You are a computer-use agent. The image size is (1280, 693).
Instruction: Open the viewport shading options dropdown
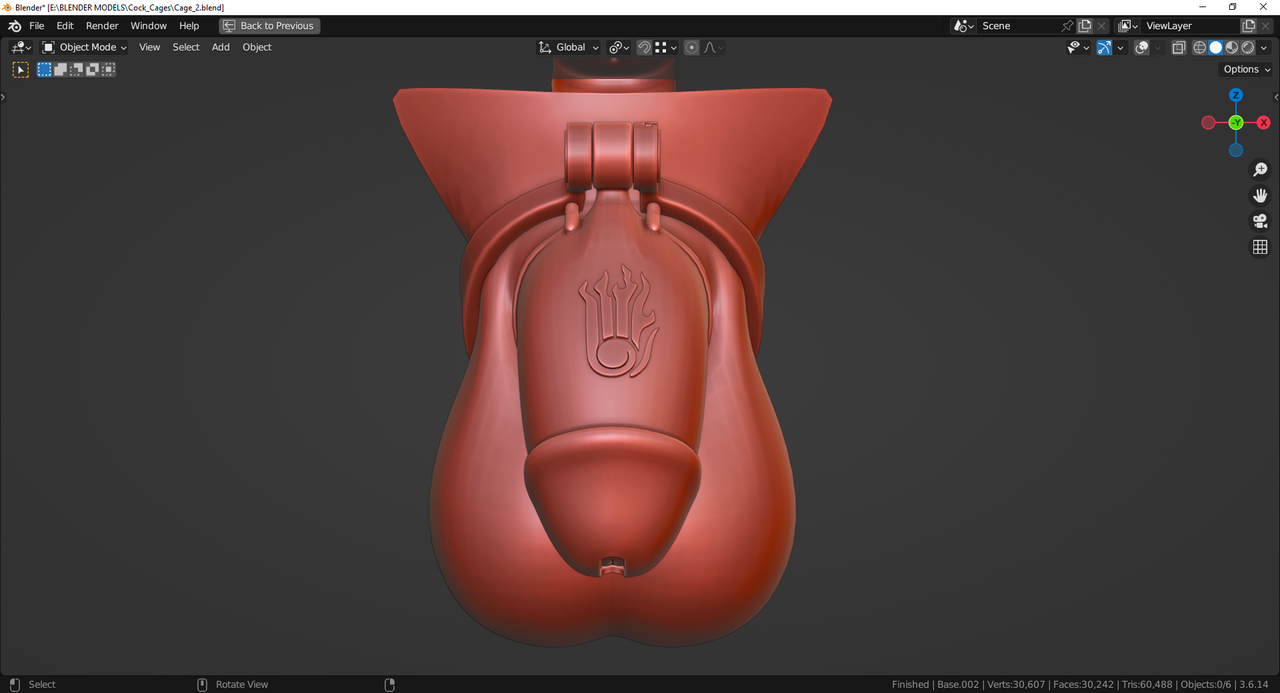(x=1264, y=47)
